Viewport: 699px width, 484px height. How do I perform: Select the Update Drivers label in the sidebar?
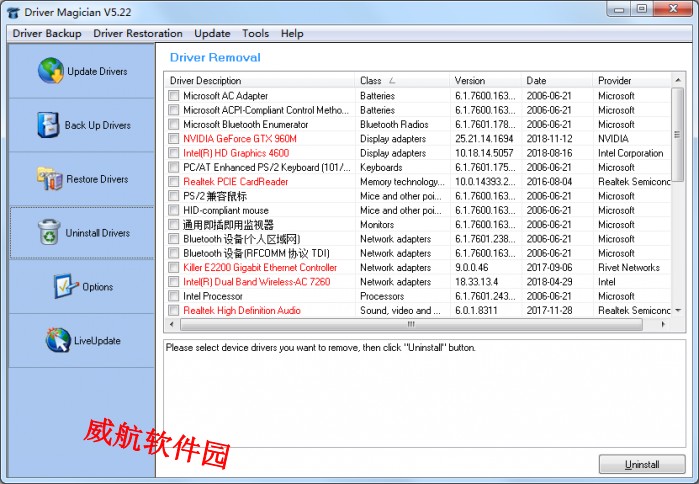[97, 71]
